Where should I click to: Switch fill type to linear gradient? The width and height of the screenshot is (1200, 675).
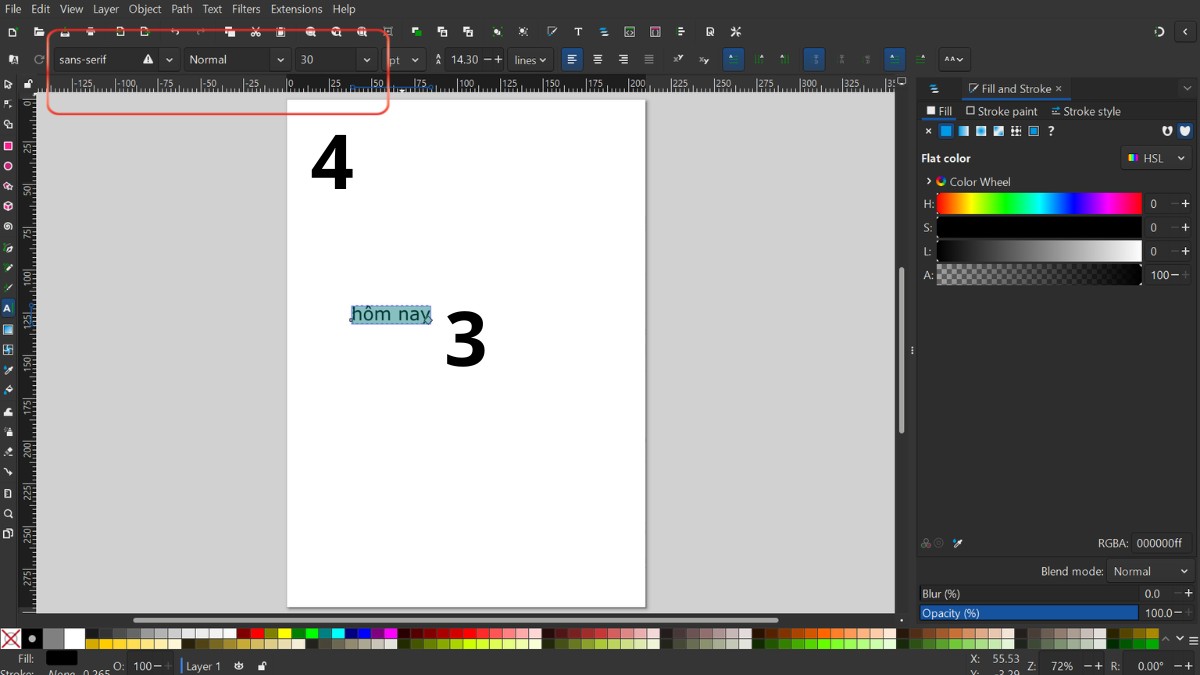point(963,131)
